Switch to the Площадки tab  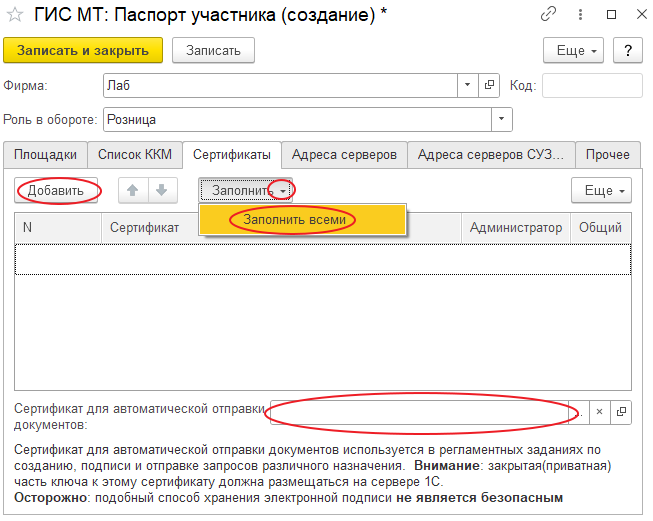pos(46,155)
